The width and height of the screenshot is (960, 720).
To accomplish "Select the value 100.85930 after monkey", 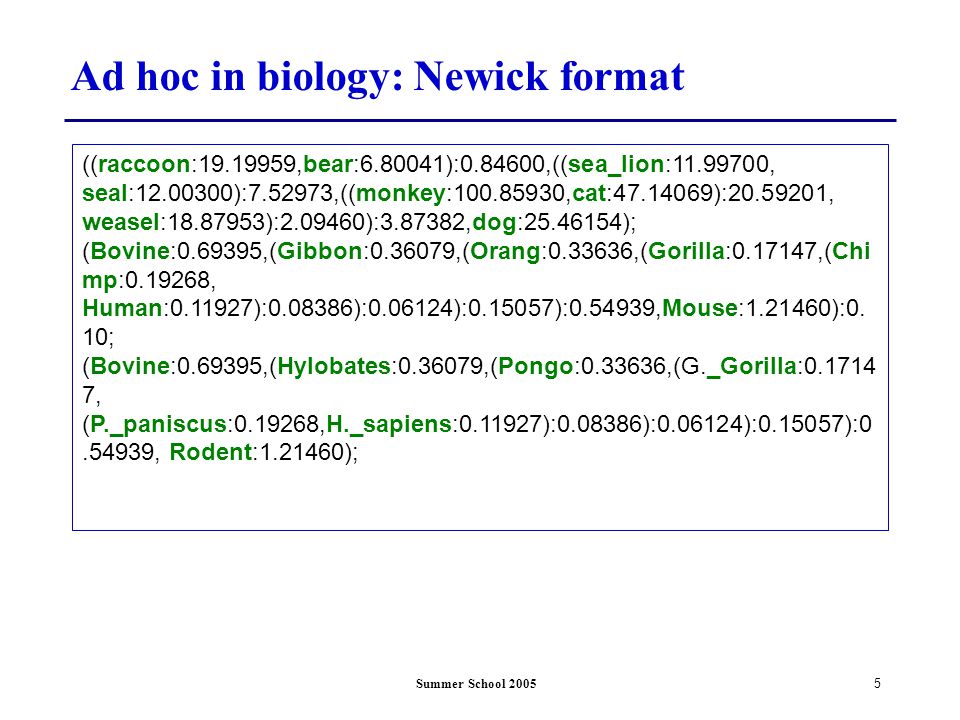I will point(509,193).
